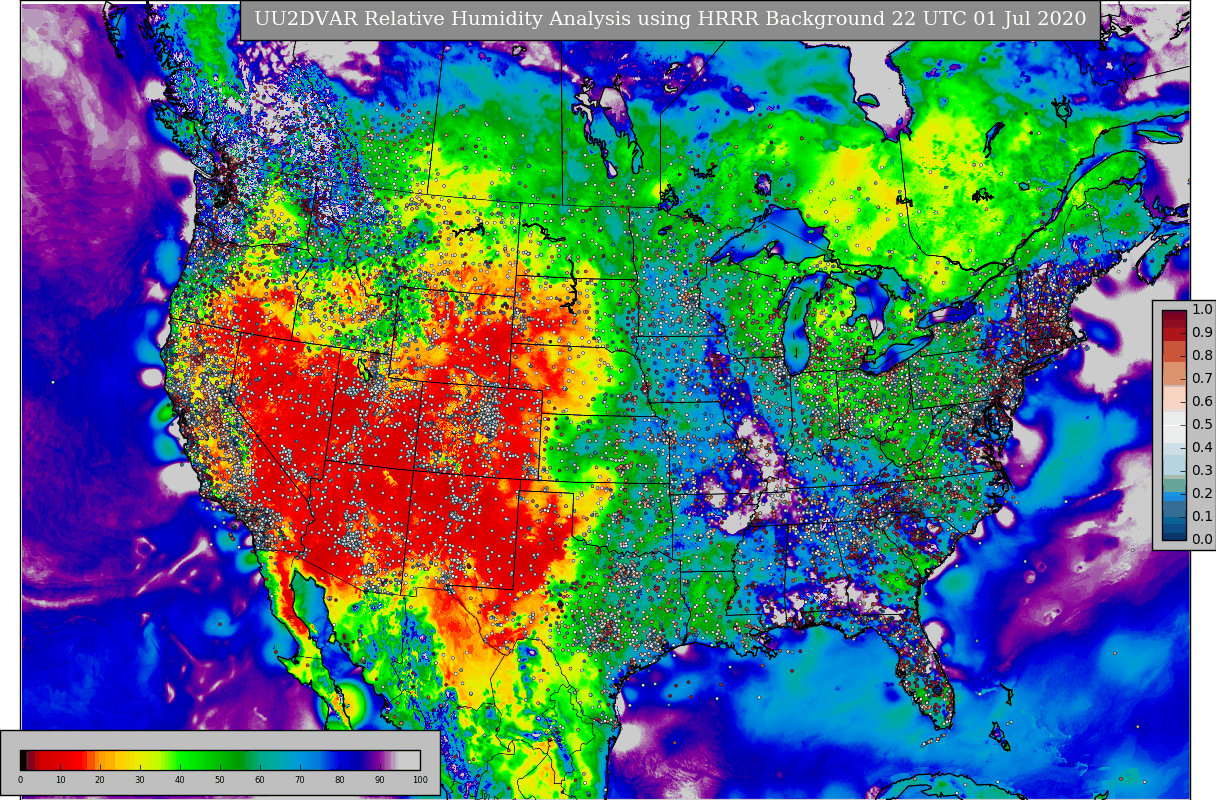Click the yellow band above 30 on humidity colorbar
1216x800 pixels.
click(140, 760)
